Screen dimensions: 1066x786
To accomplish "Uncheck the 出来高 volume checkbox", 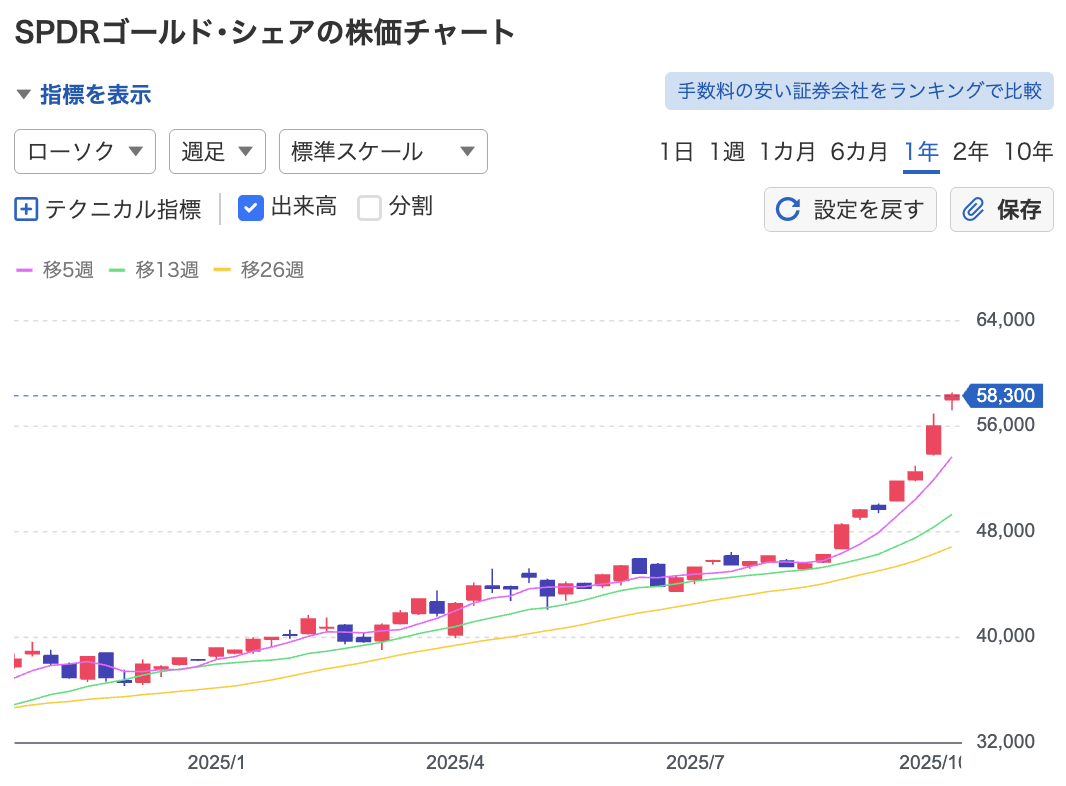I will click(x=251, y=208).
